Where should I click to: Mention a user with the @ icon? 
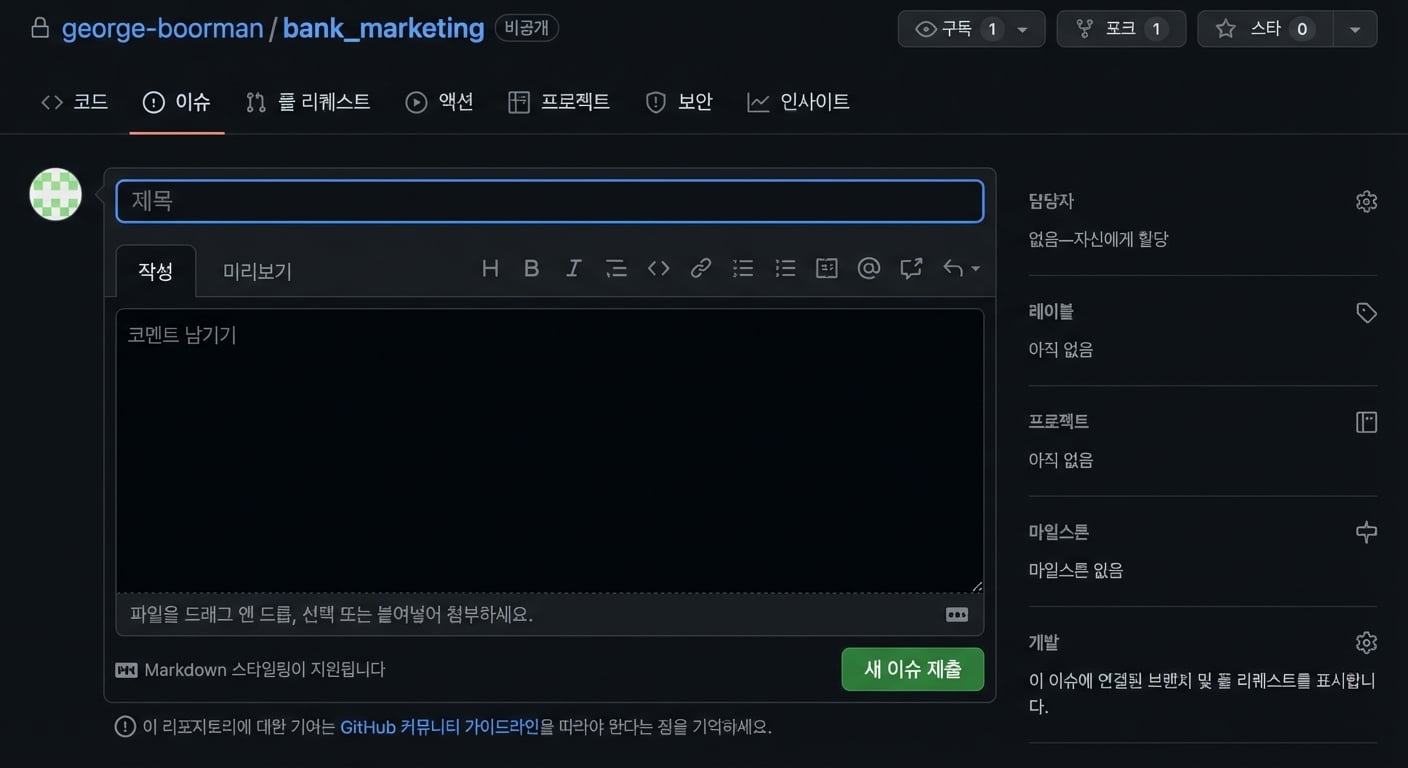coord(869,268)
